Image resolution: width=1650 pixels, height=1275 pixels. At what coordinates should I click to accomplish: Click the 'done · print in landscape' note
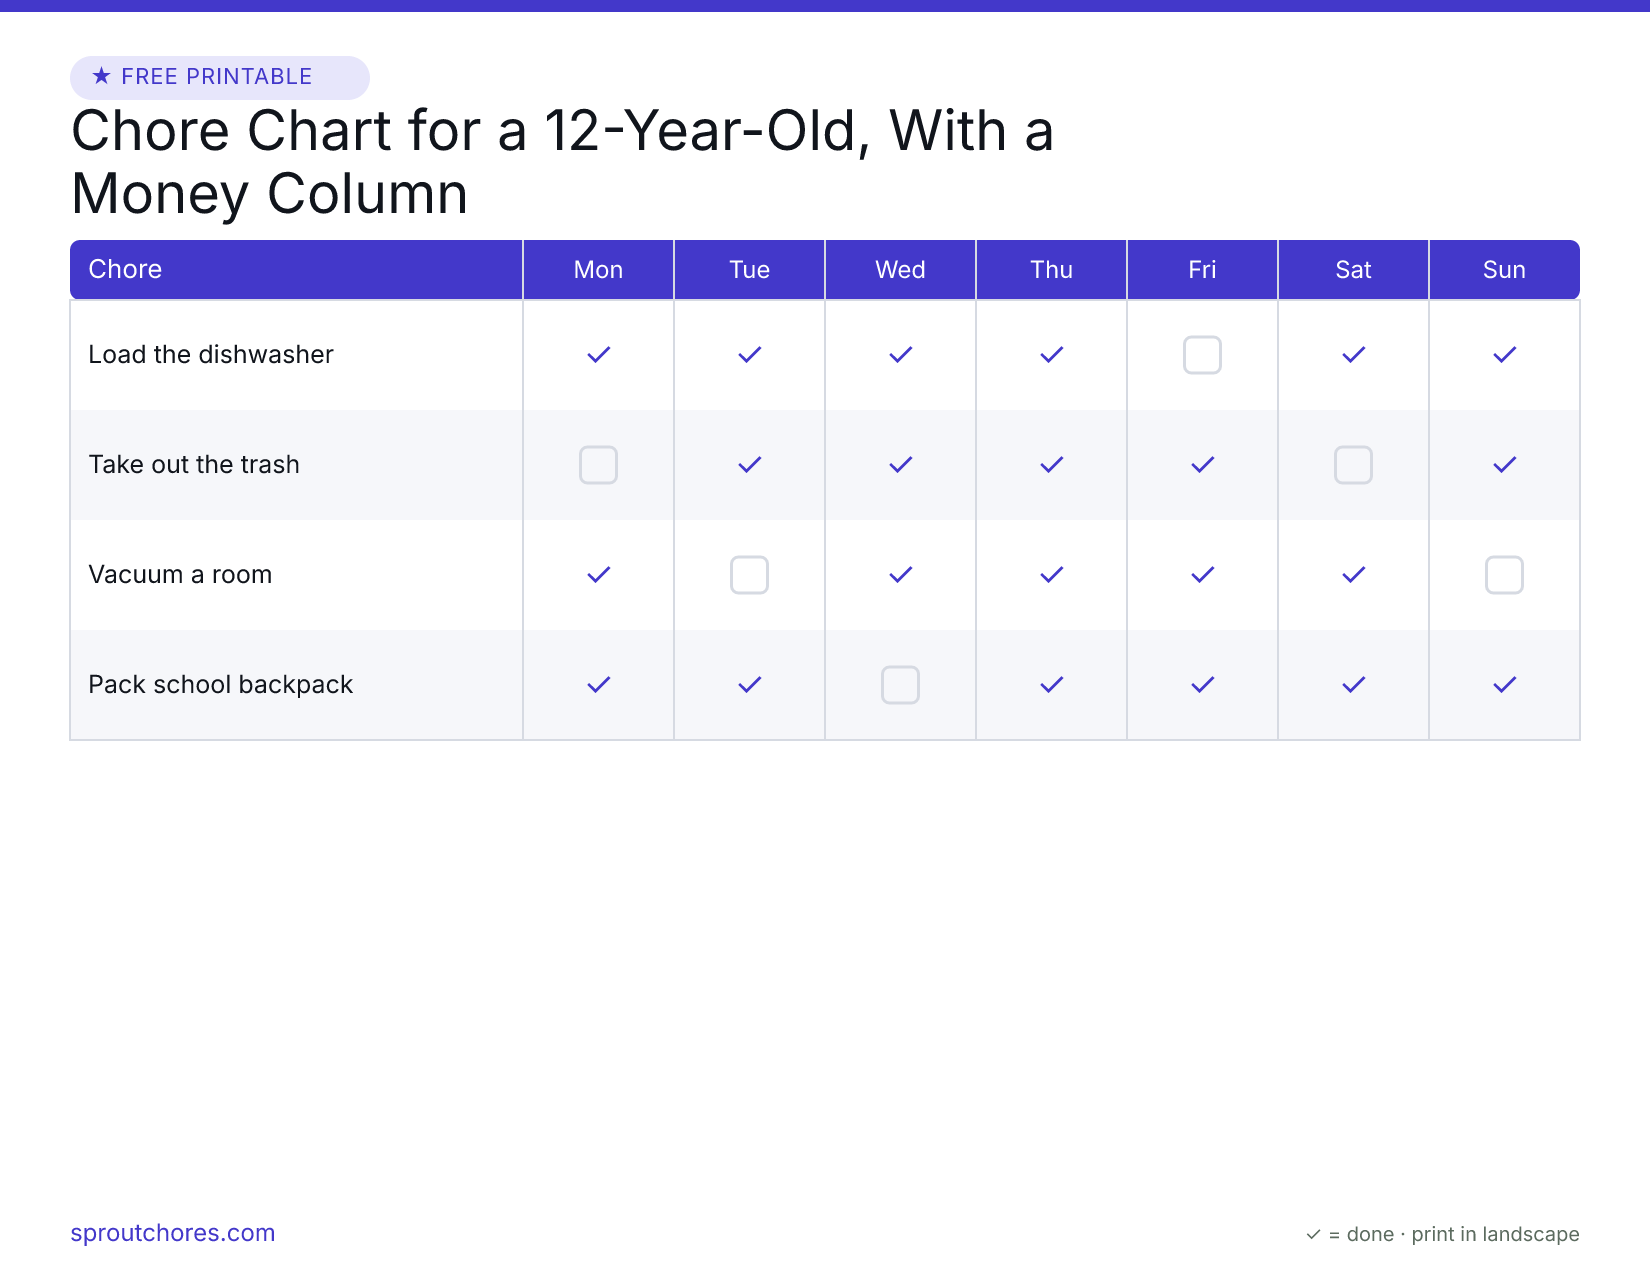[x=1463, y=1234]
